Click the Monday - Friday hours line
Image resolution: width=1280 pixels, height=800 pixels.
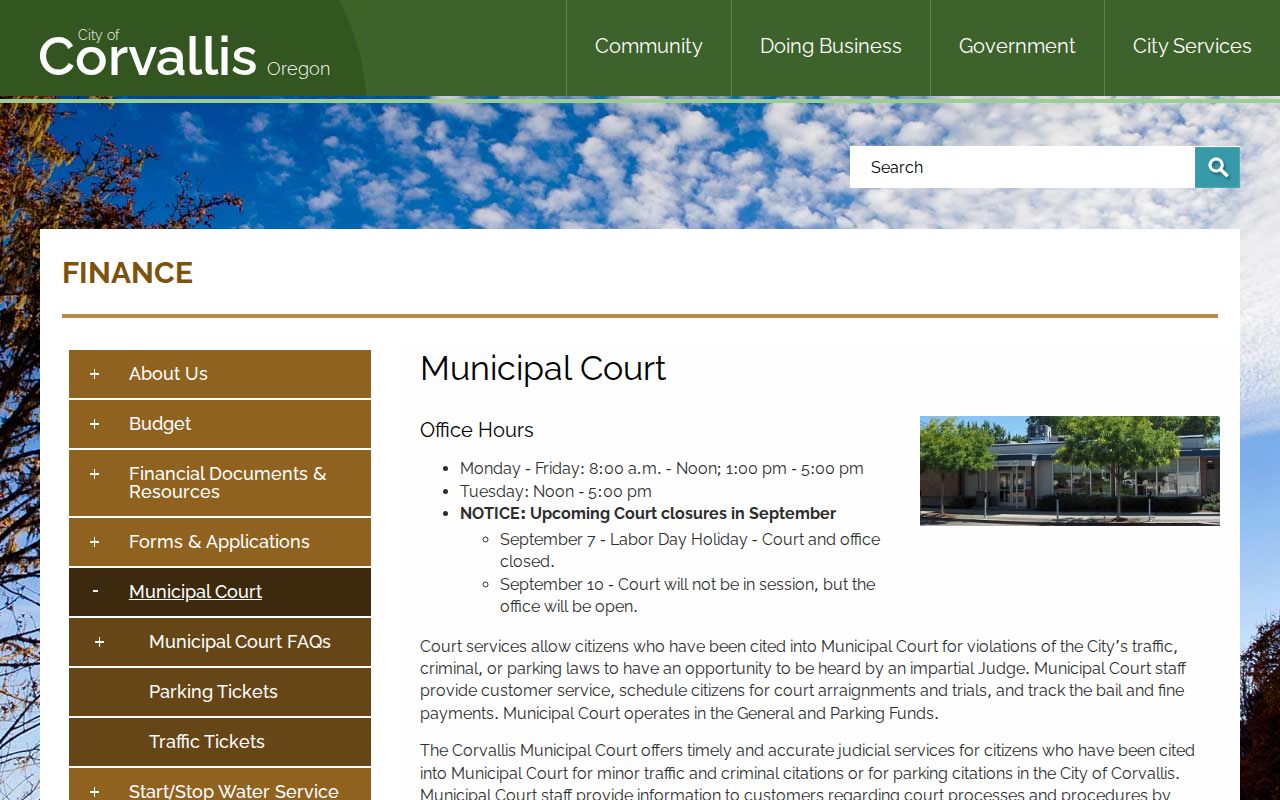(x=662, y=468)
